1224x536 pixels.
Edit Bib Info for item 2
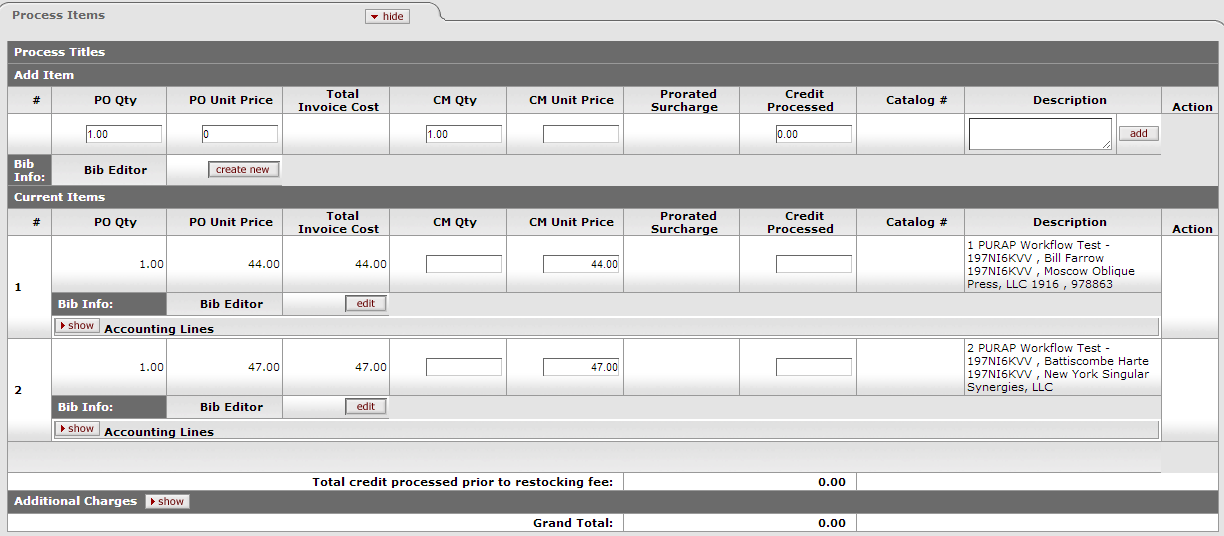[366, 407]
